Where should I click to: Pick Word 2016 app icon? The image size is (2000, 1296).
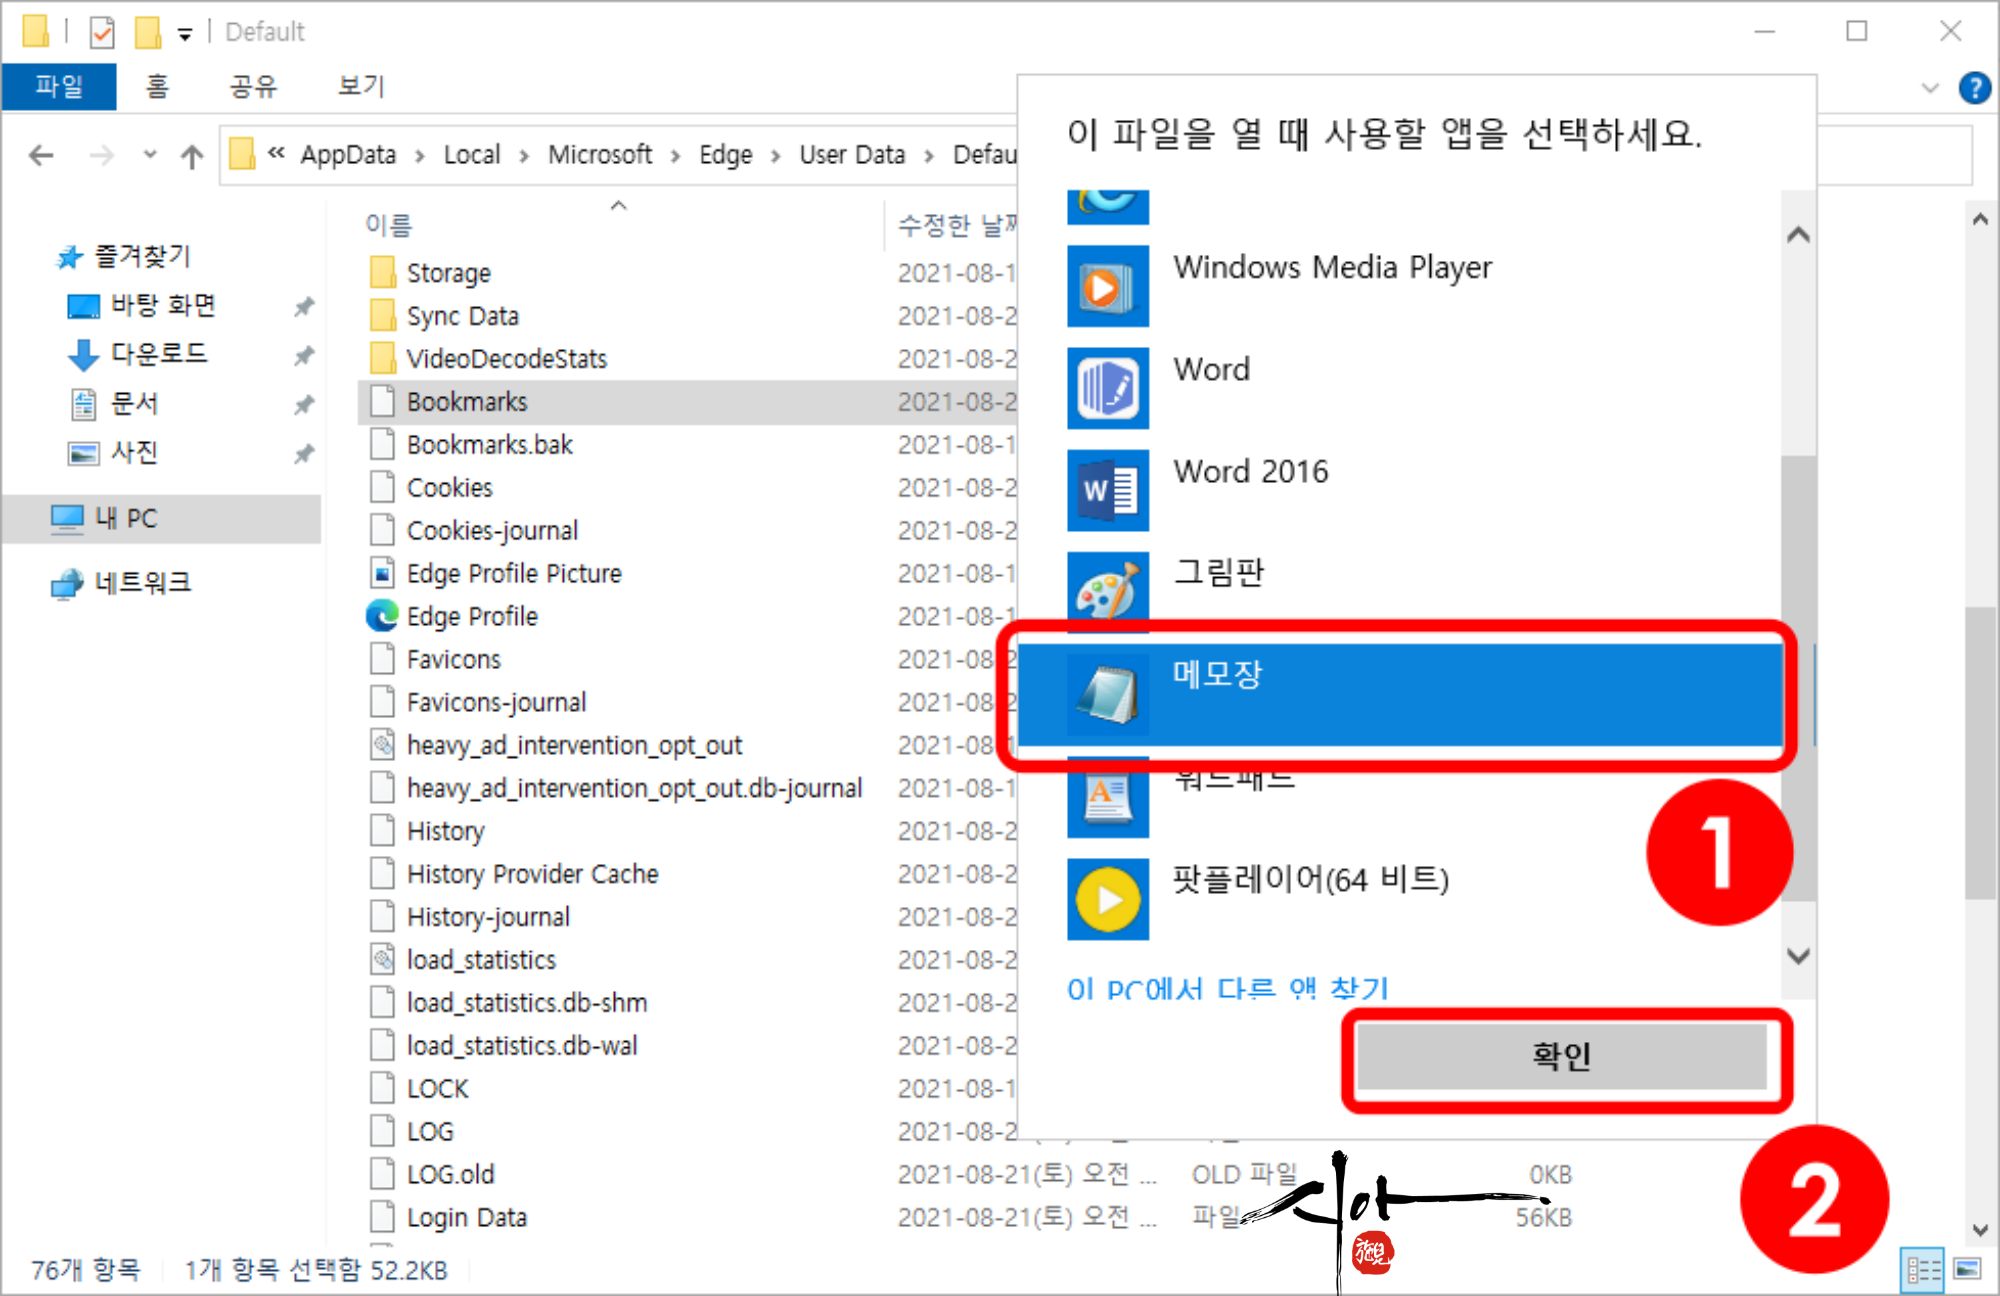pyautogui.click(x=1107, y=490)
